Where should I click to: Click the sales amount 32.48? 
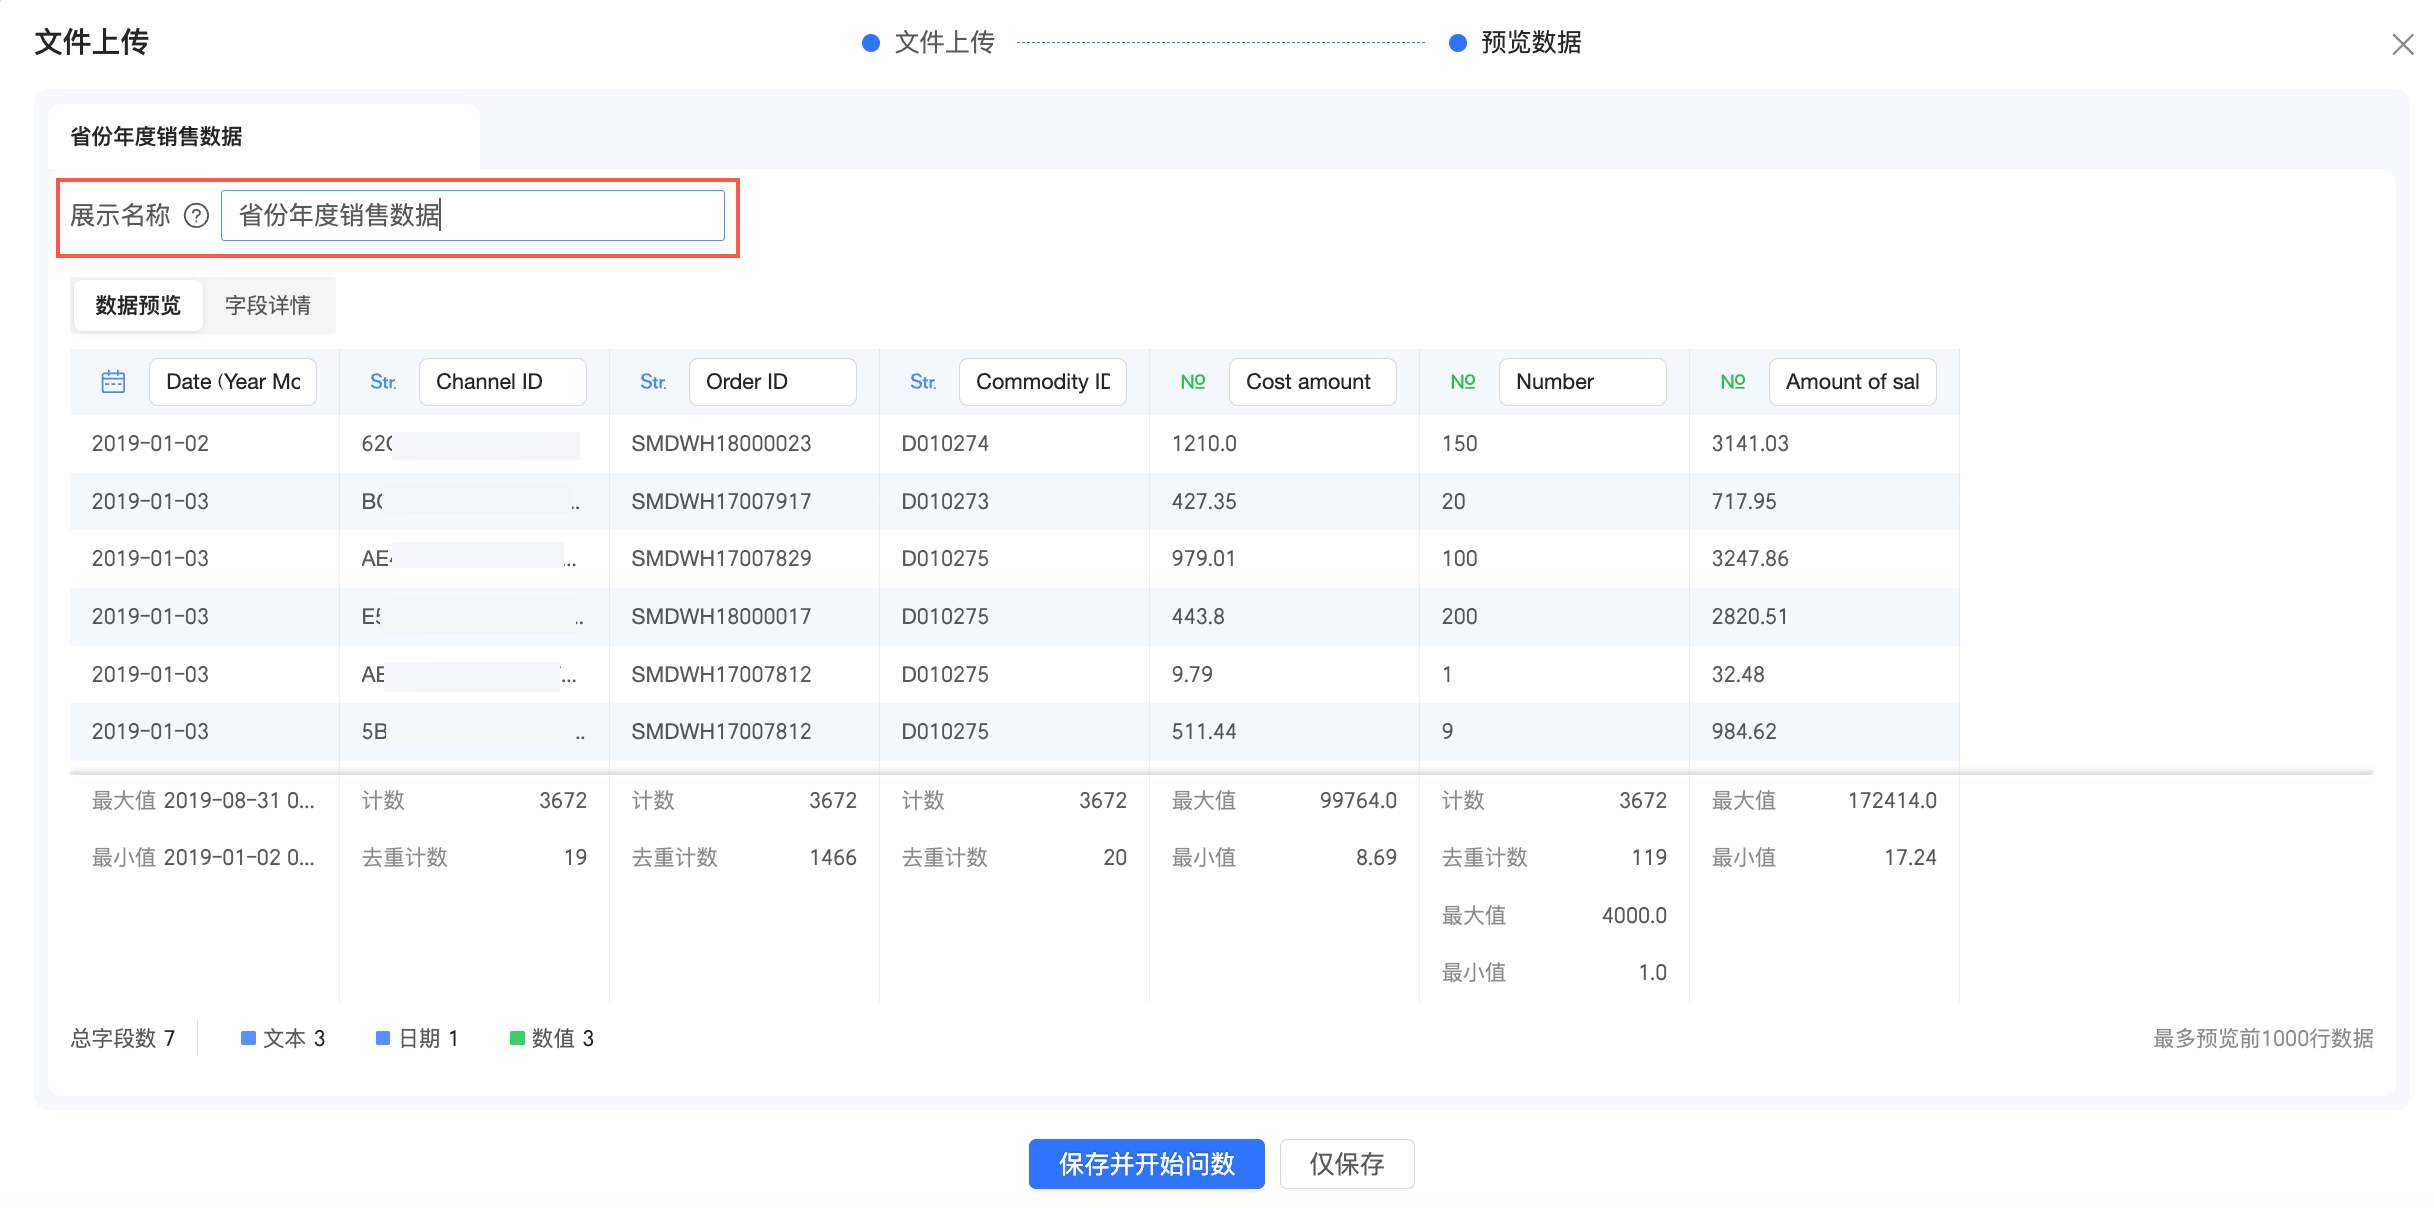(1738, 675)
